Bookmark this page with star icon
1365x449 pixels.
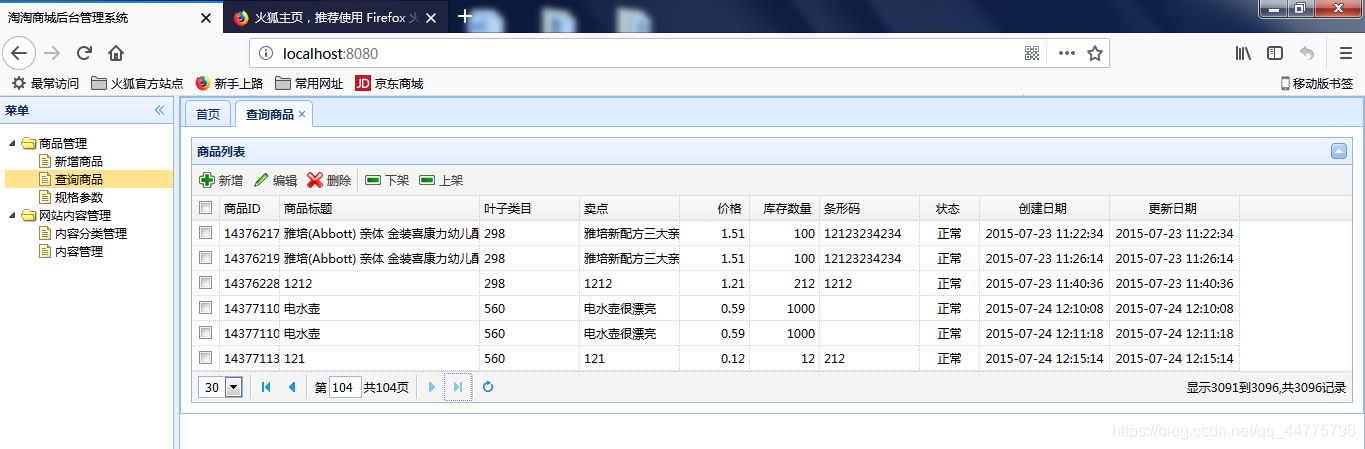(1095, 53)
